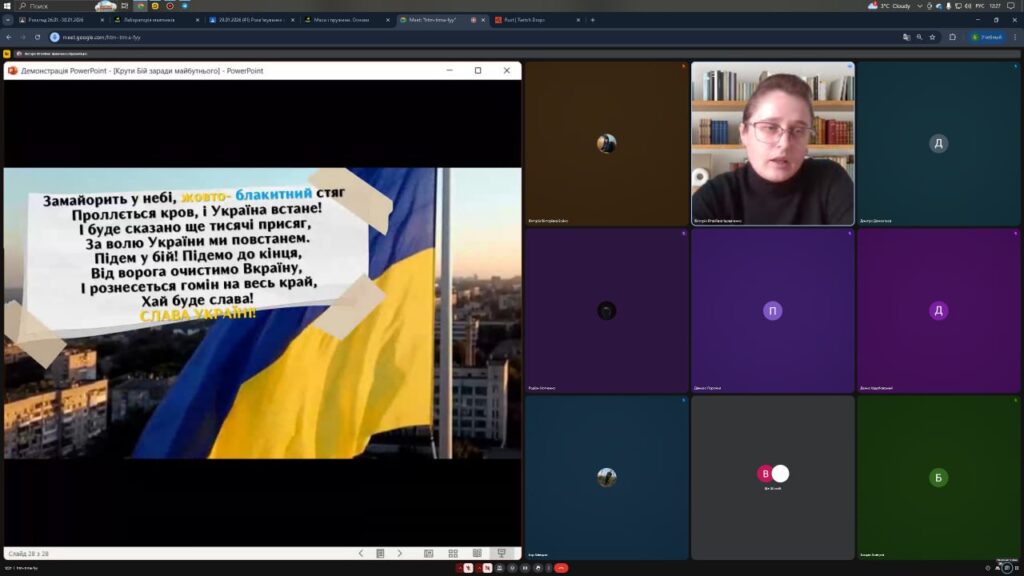Bookmark this page with star icon
This screenshot has width=1024, height=576.
pos(932,37)
